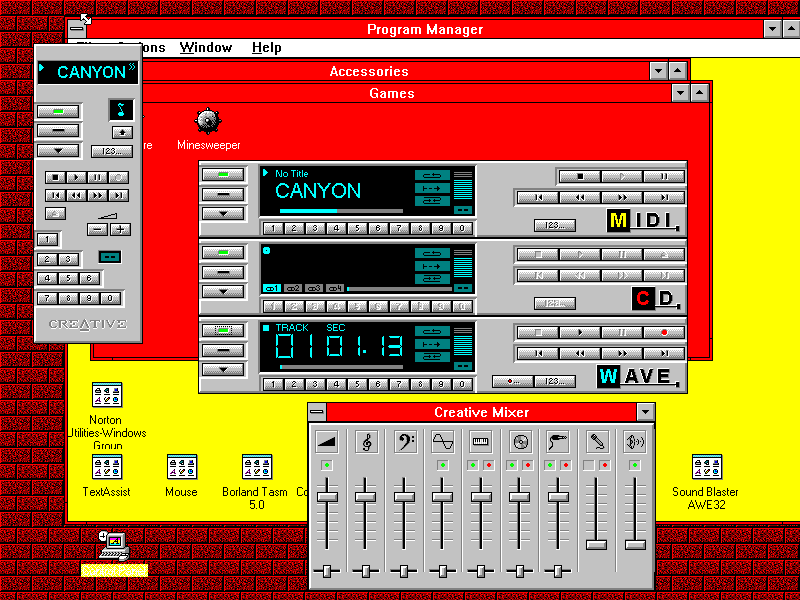The height and width of the screenshot is (600, 800).
Task: Open the down-arrow menu button on the MIDI player
Action: point(223,213)
